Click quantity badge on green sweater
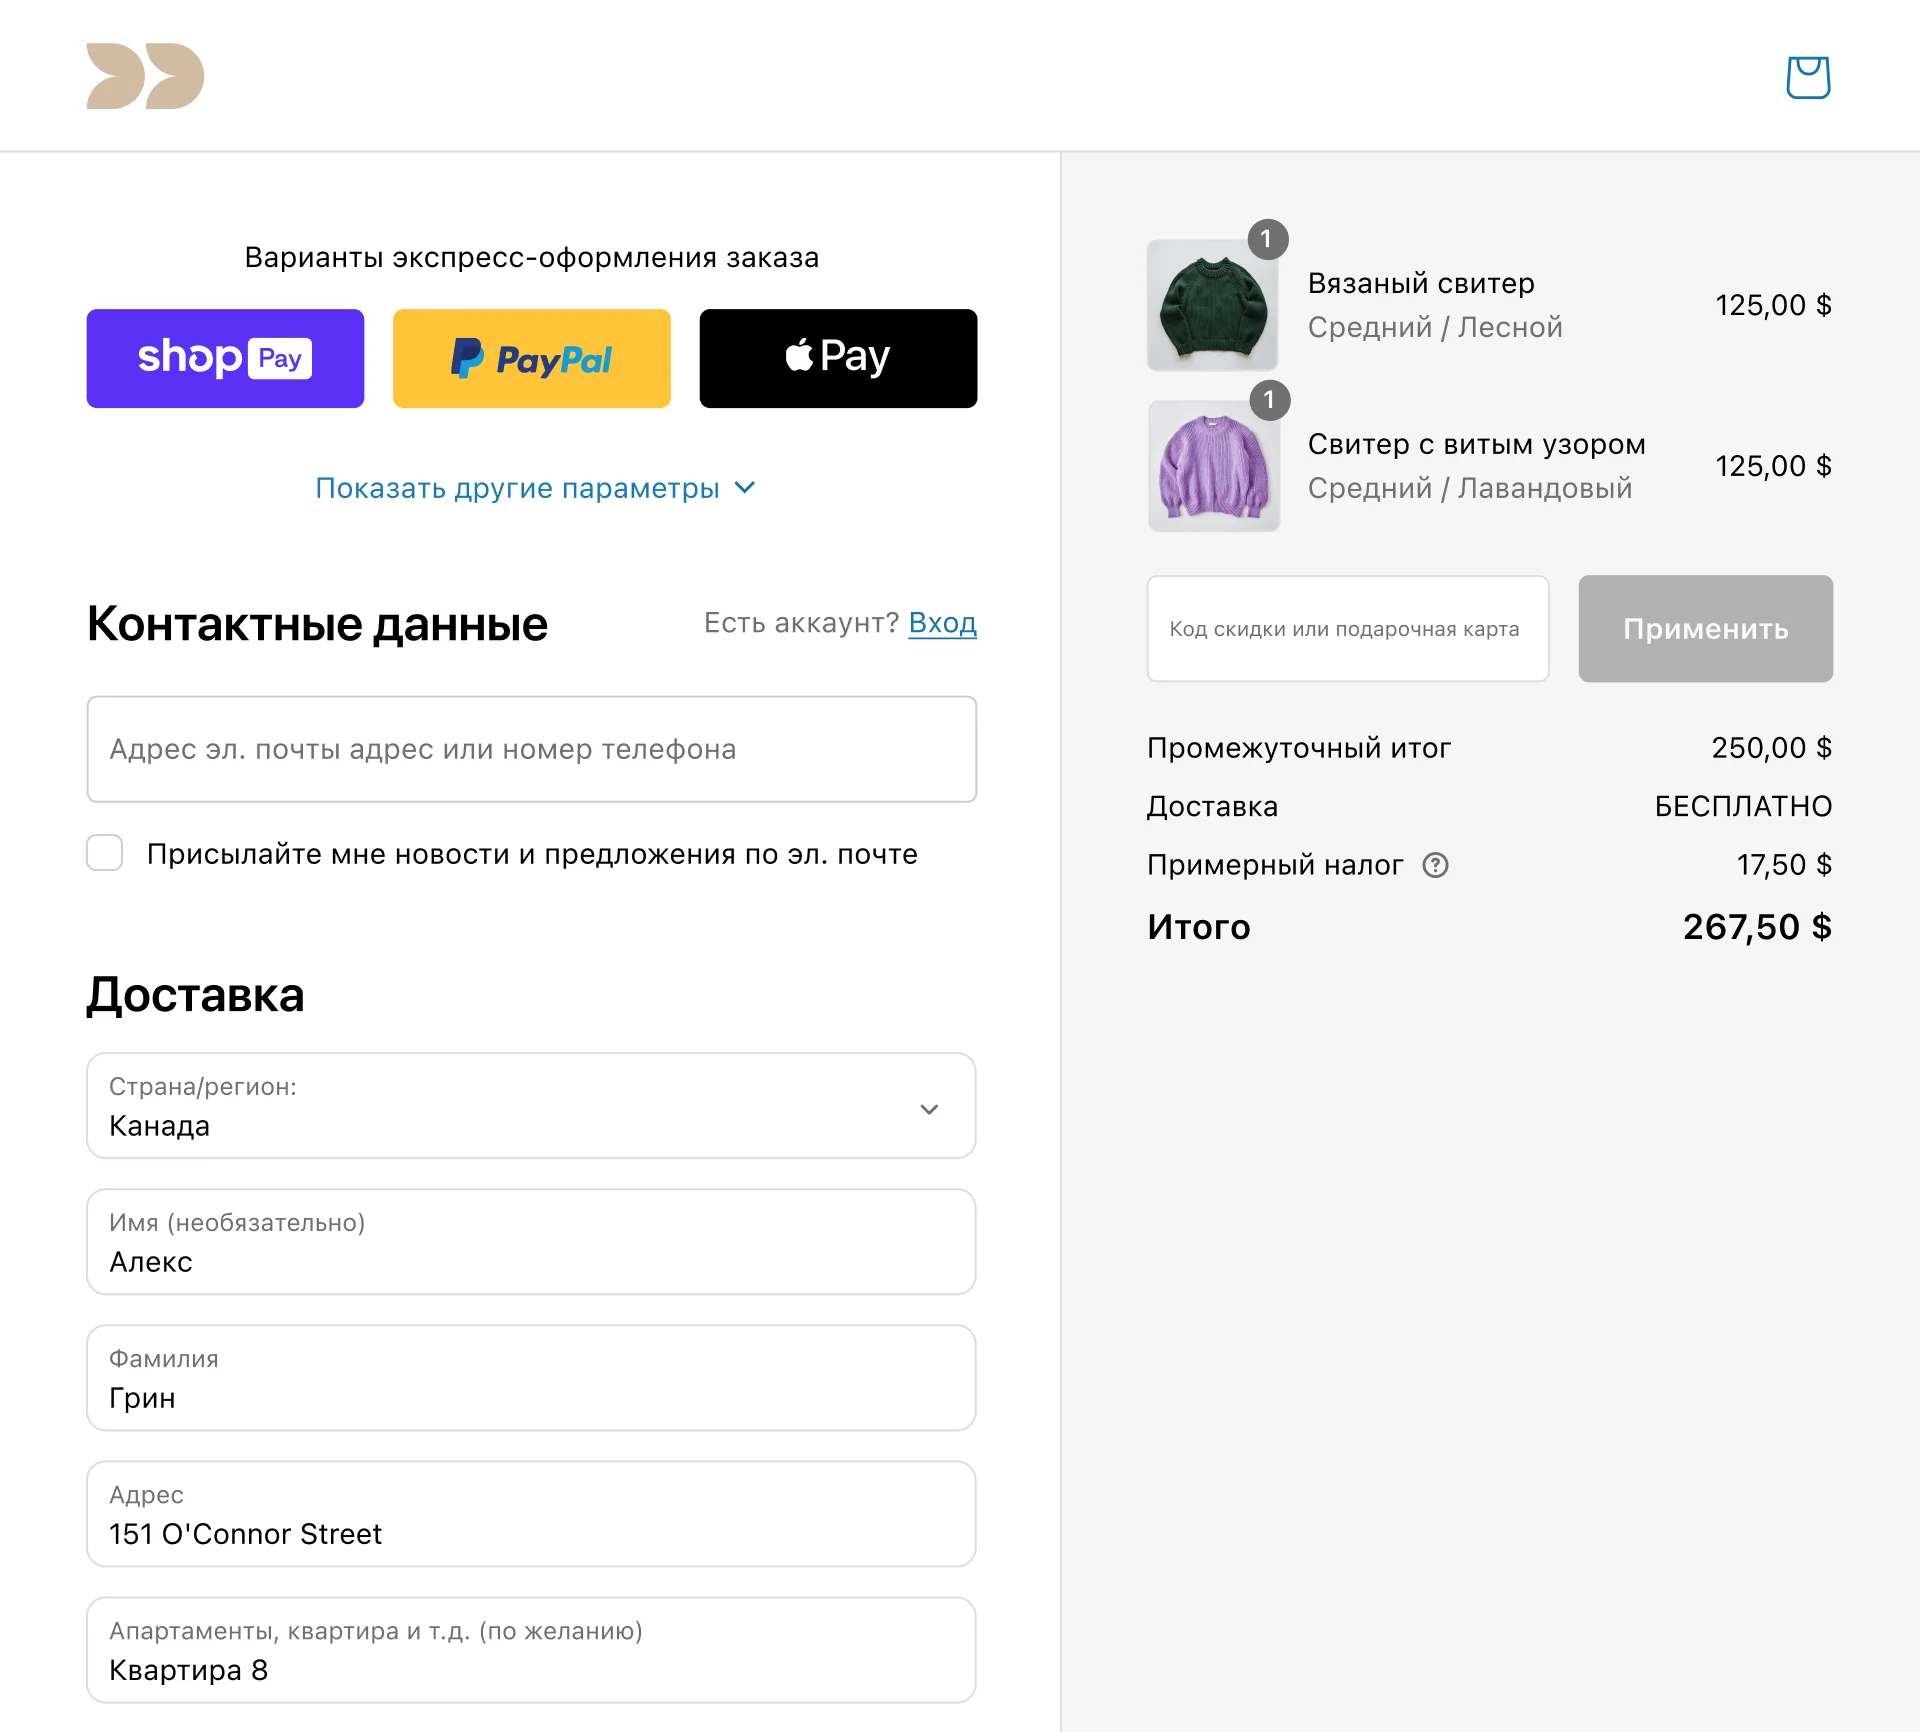1920x1732 pixels. [1267, 239]
